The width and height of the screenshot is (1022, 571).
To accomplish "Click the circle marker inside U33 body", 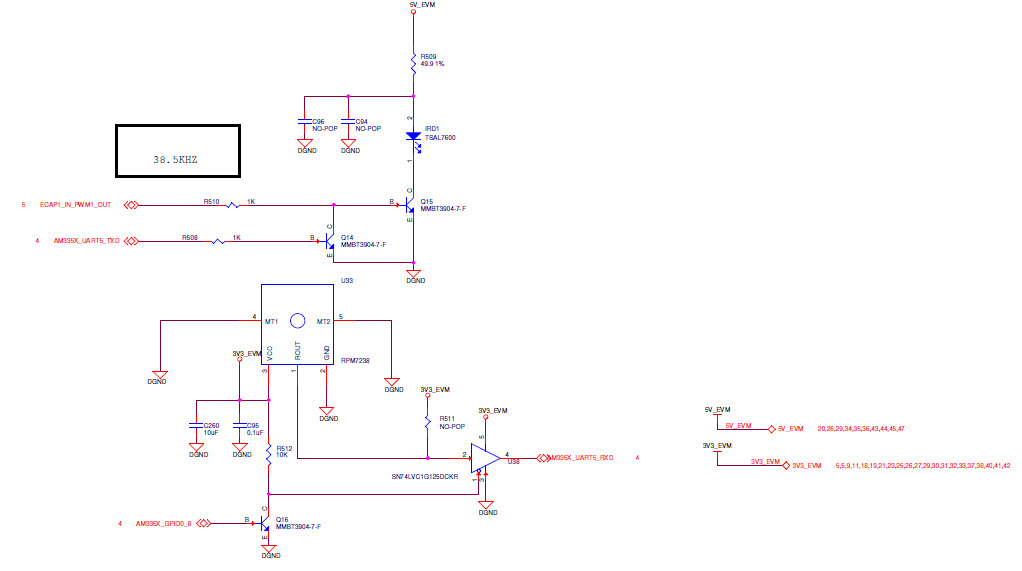I will [x=297, y=321].
